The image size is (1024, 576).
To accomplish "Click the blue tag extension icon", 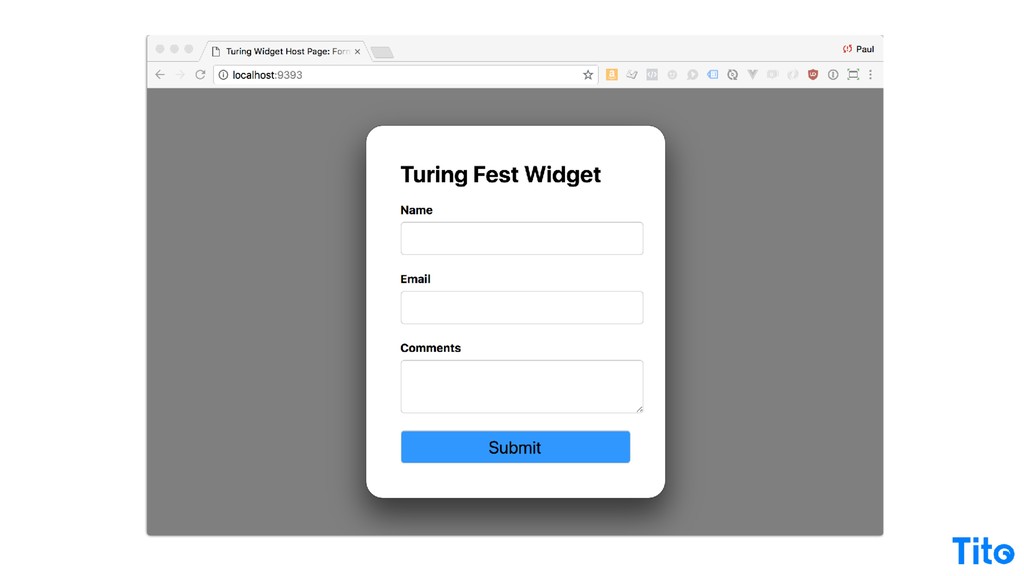I will pos(712,74).
